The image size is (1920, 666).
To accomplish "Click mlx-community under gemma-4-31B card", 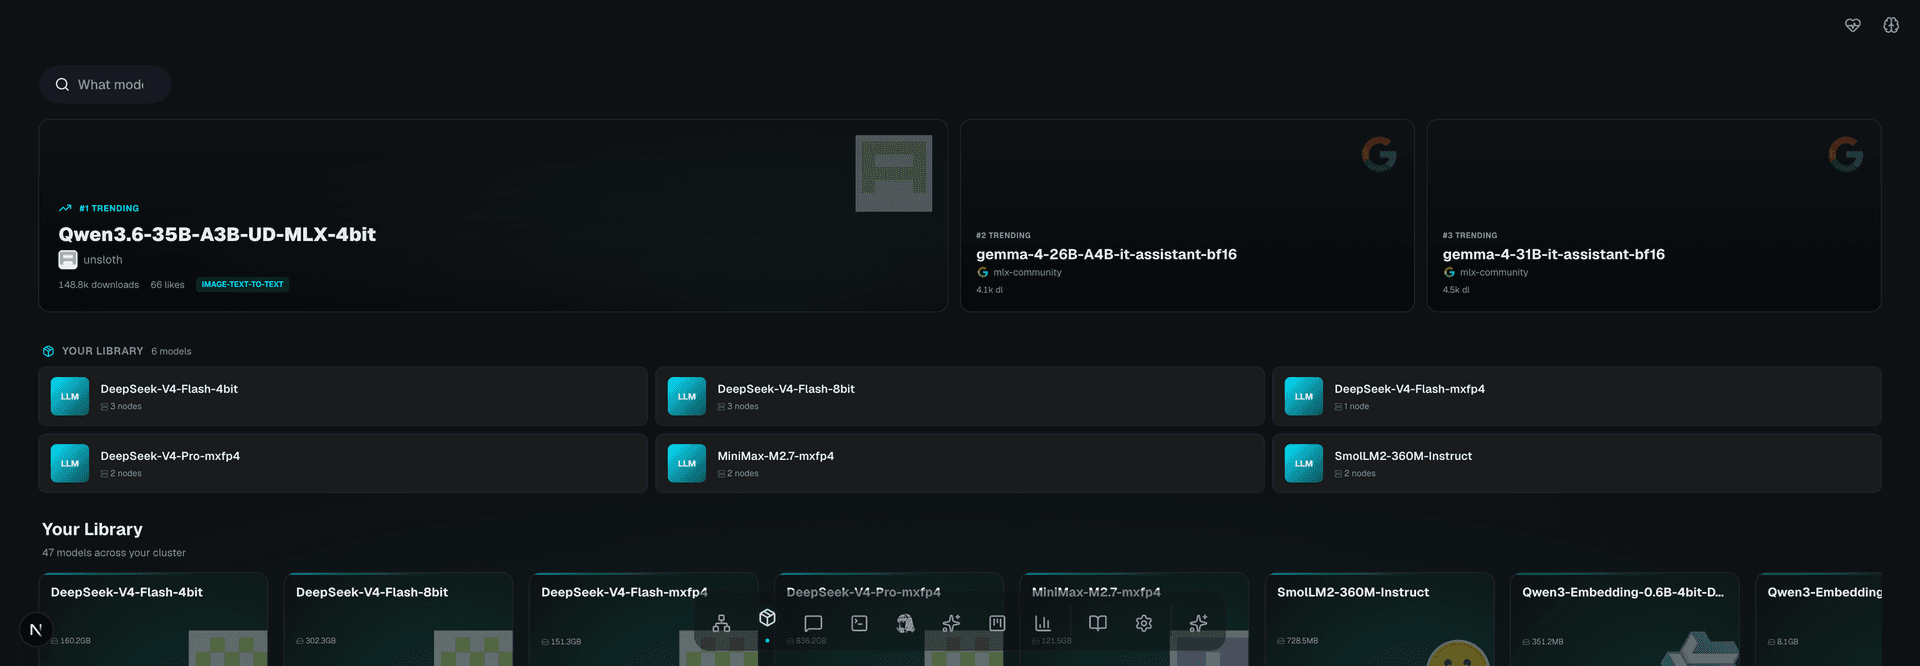I will click(x=1494, y=272).
